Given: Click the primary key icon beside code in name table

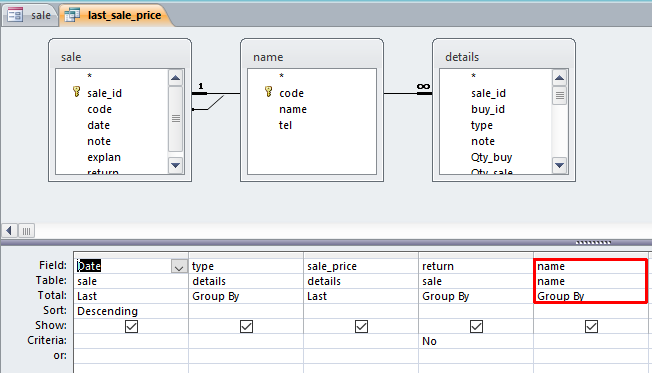Looking at the screenshot, I should [269, 92].
